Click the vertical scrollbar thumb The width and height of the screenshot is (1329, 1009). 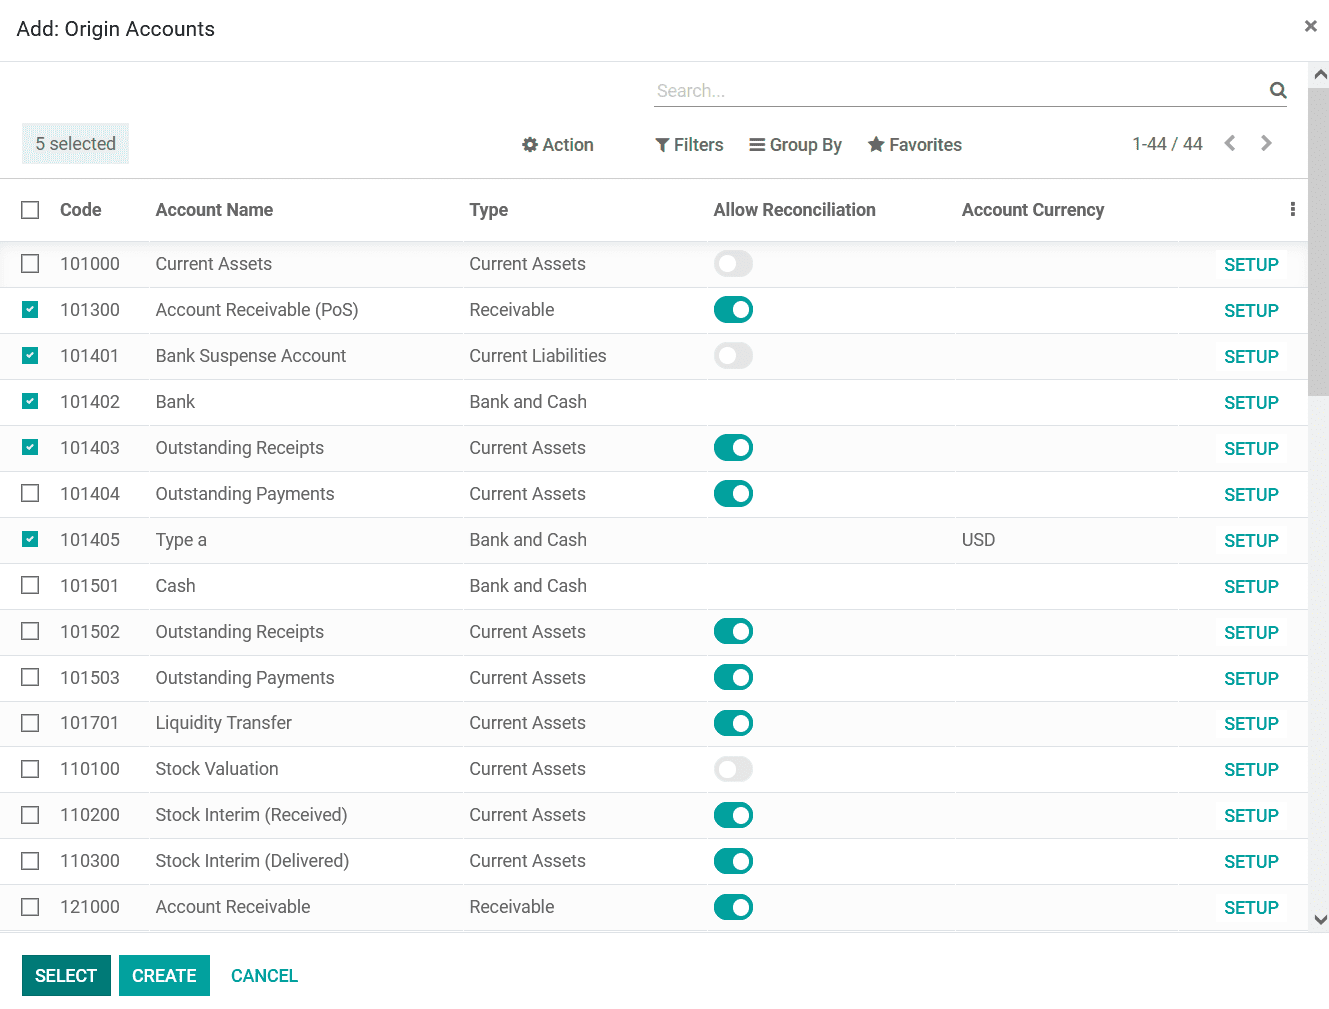tap(1320, 242)
